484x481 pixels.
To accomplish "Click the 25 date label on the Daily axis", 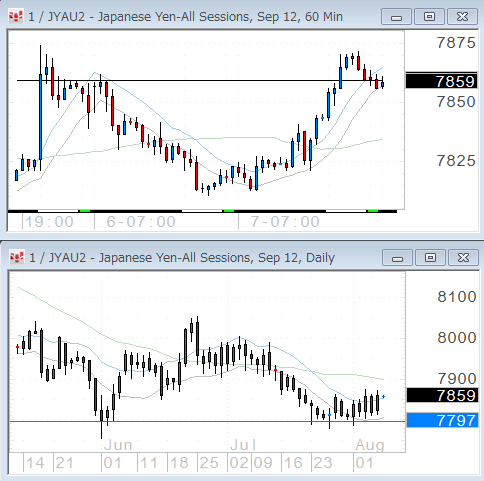I will click(209, 463).
